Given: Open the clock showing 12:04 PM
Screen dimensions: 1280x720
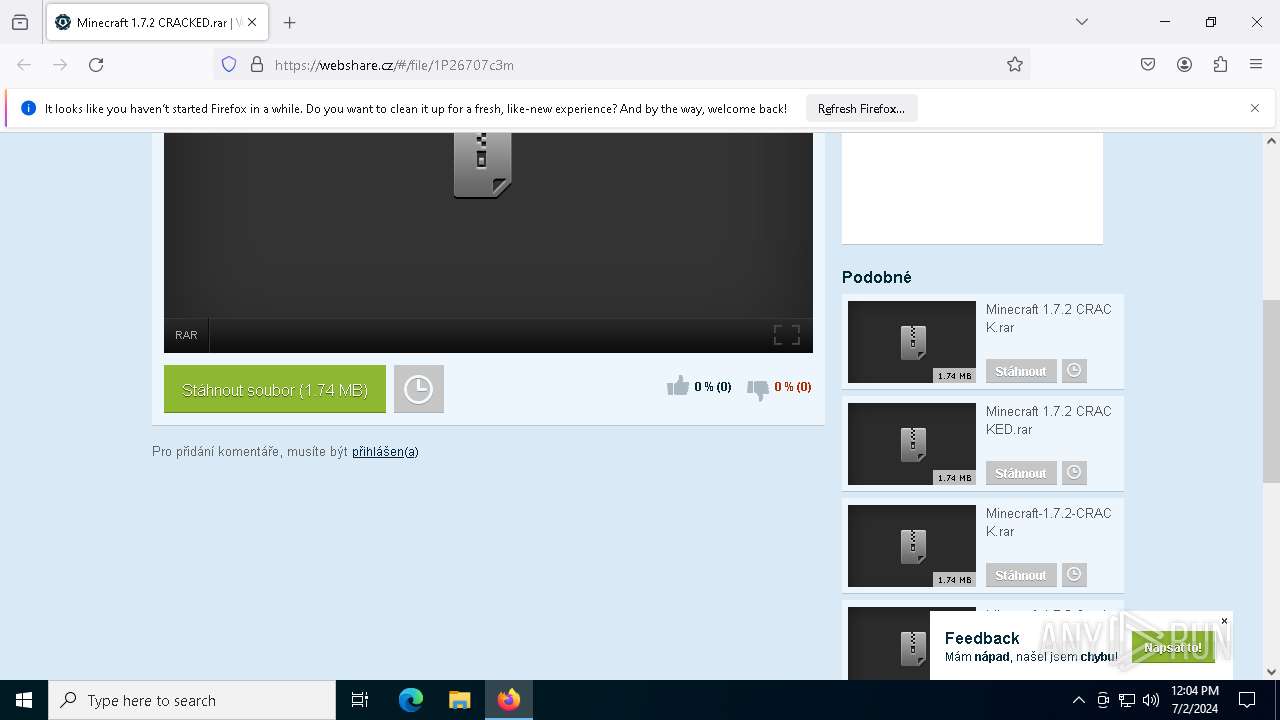Looking at the screenshot, I should tap(1194, 700).
